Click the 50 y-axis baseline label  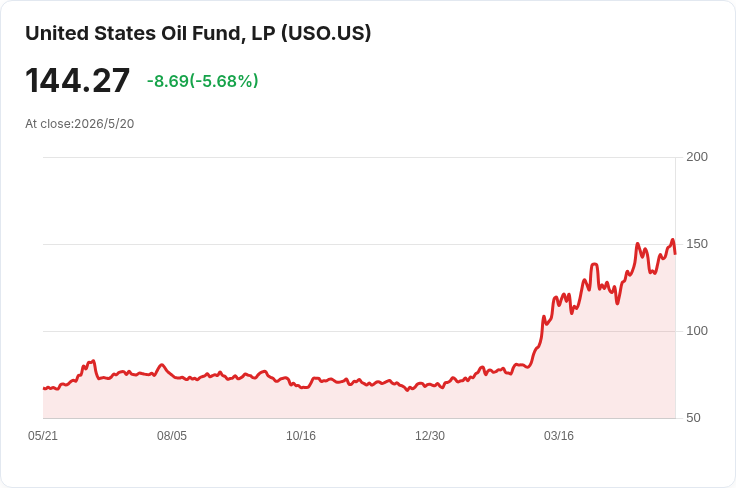(x=693, y=418)
